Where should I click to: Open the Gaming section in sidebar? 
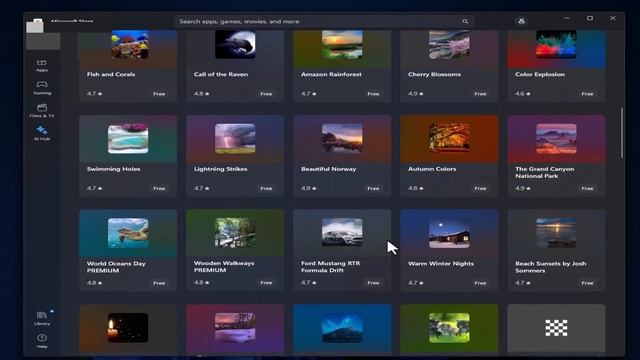pyautogui.click(x=42, y=88)
